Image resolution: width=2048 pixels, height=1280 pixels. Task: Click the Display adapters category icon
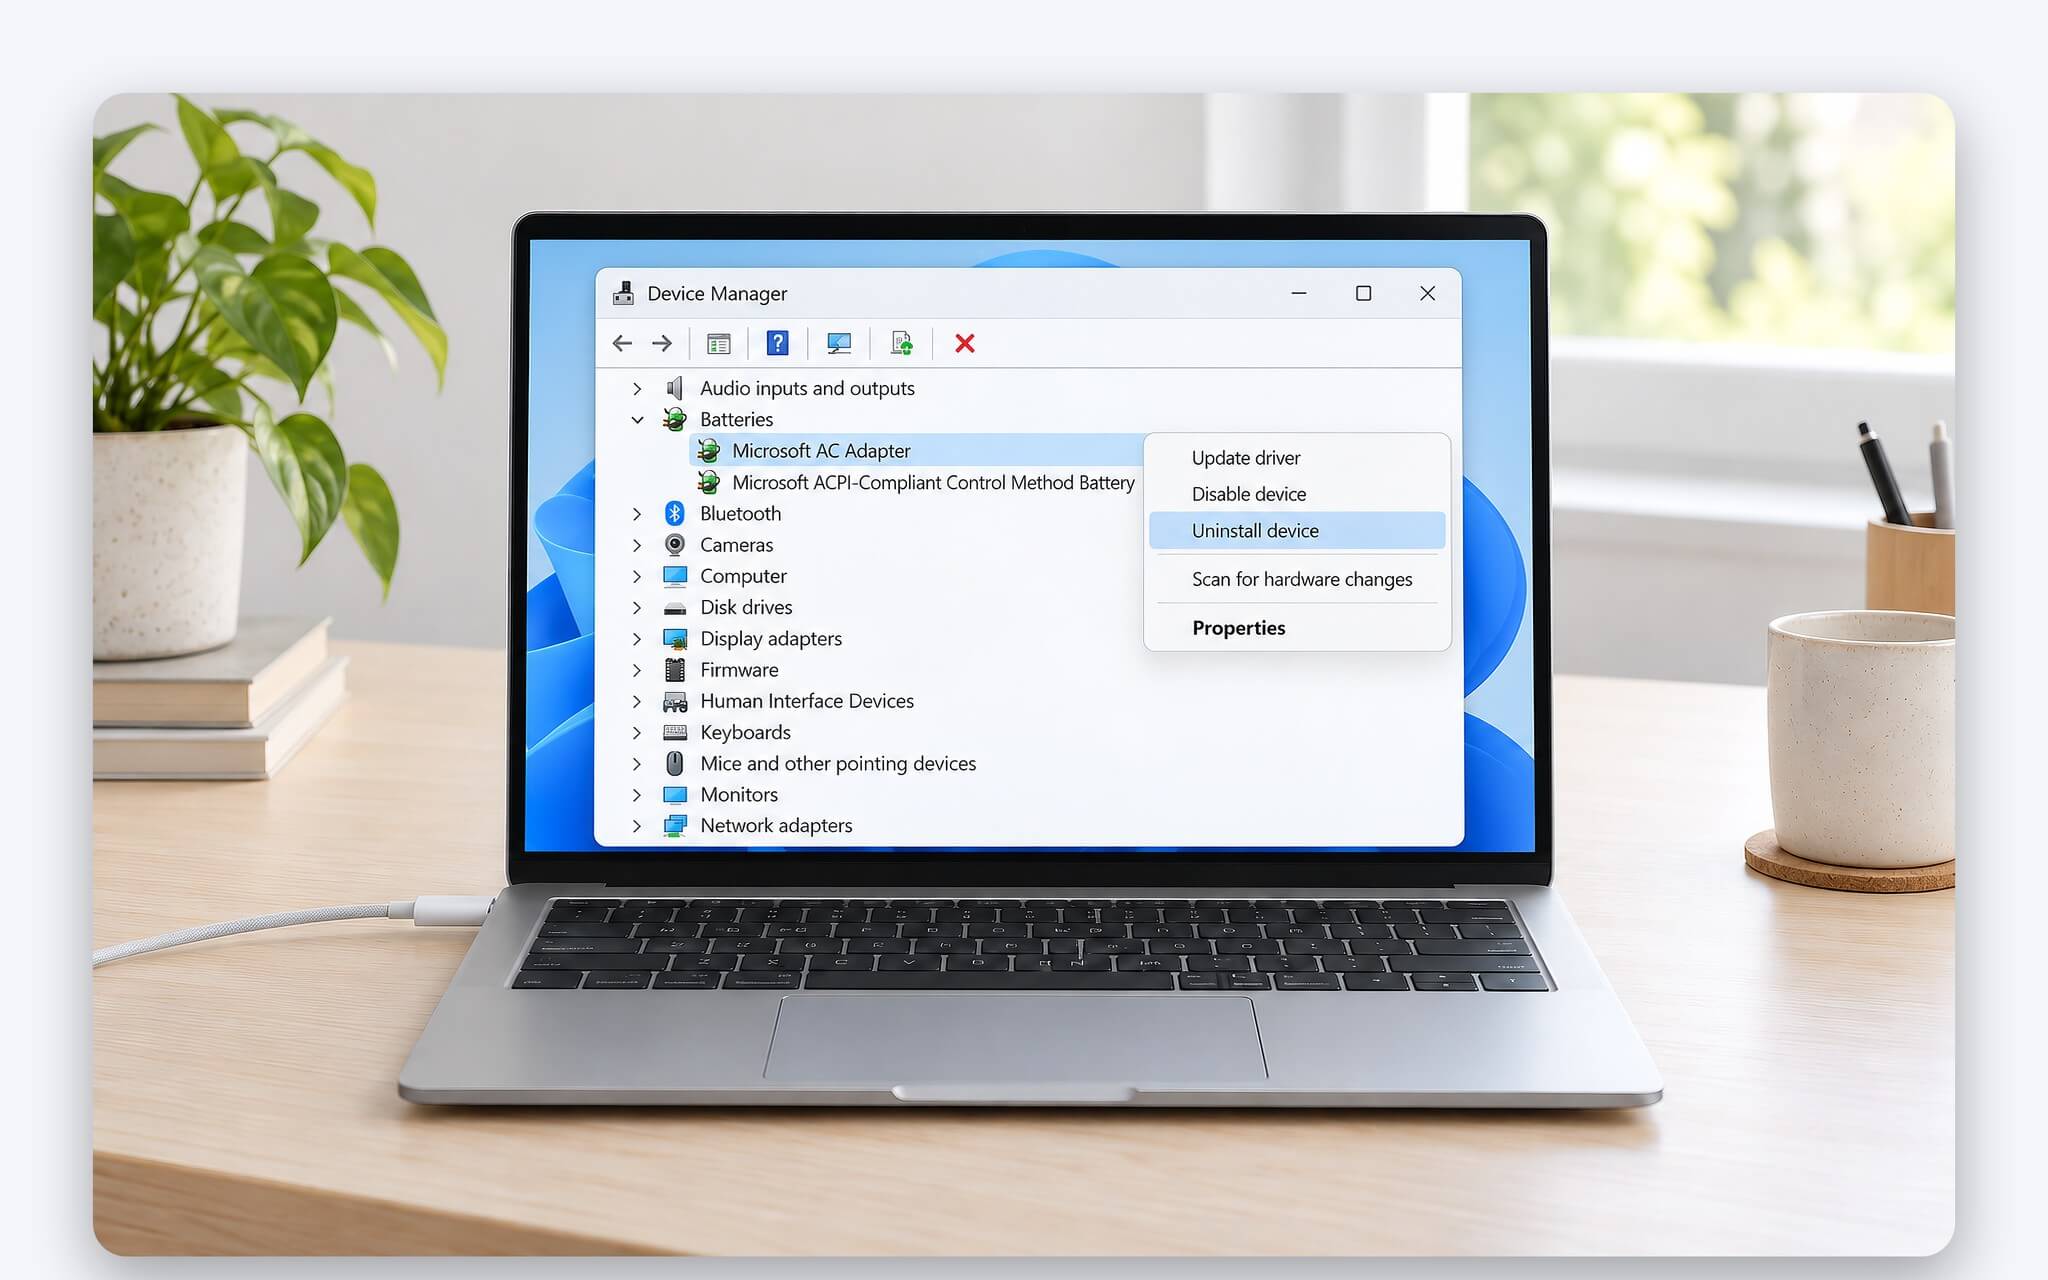675,639
